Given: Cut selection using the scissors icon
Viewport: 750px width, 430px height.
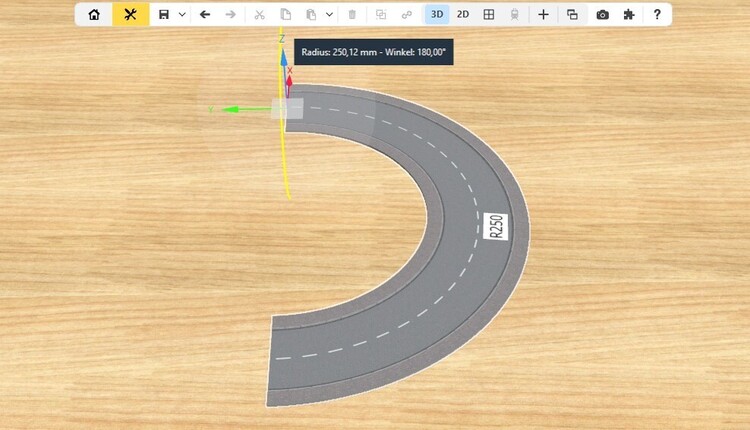Looking at the screenshot, I should pyautogui.click(x=259, y=15).
